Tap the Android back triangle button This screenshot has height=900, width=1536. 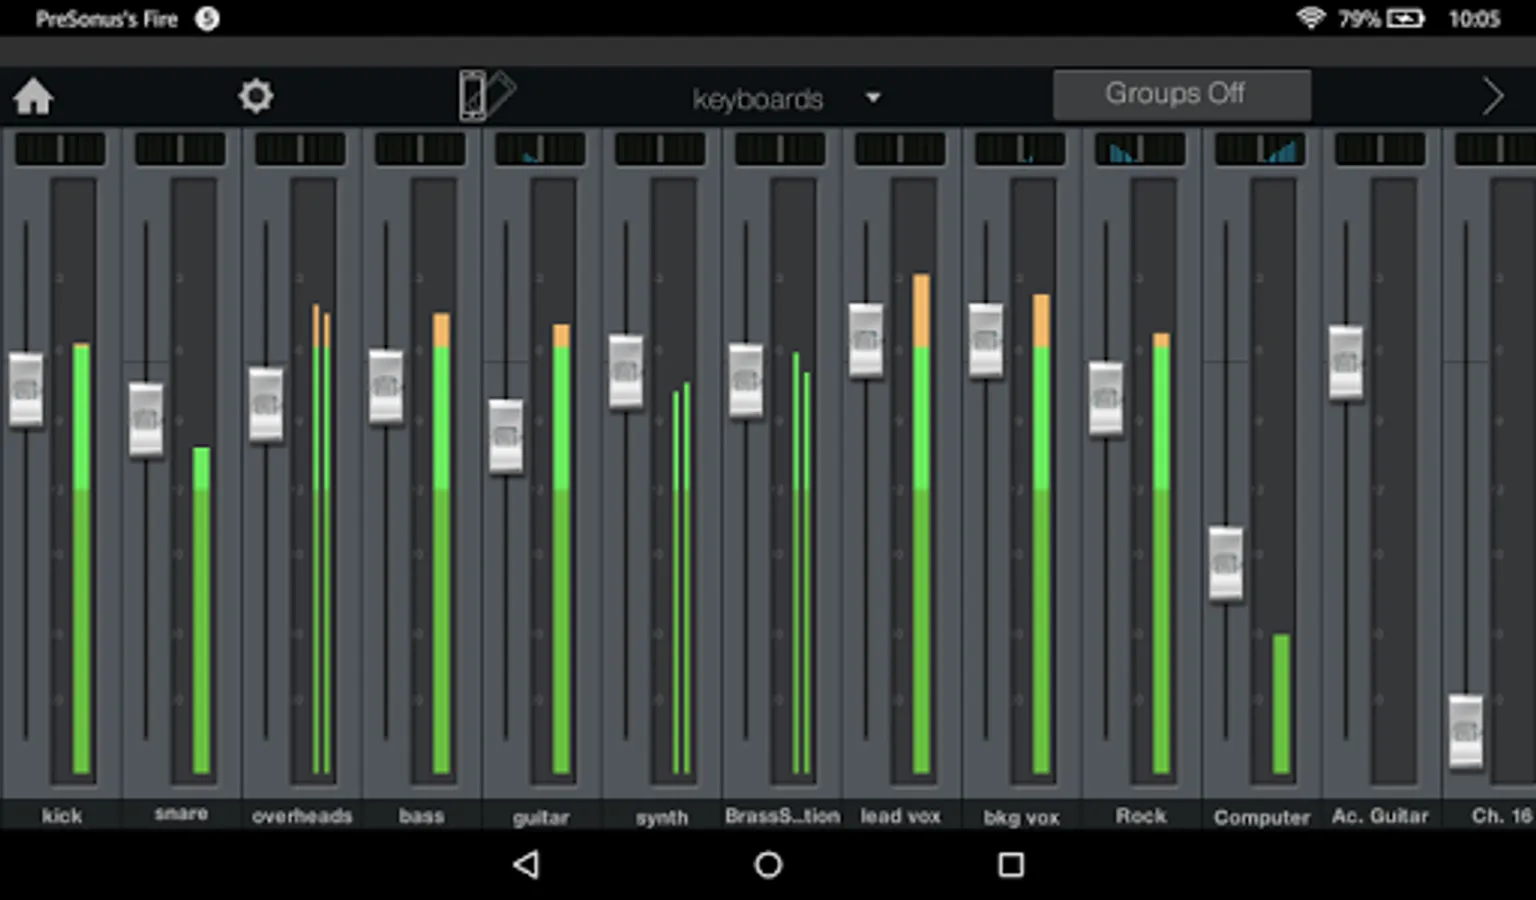[x=526, y=864]
